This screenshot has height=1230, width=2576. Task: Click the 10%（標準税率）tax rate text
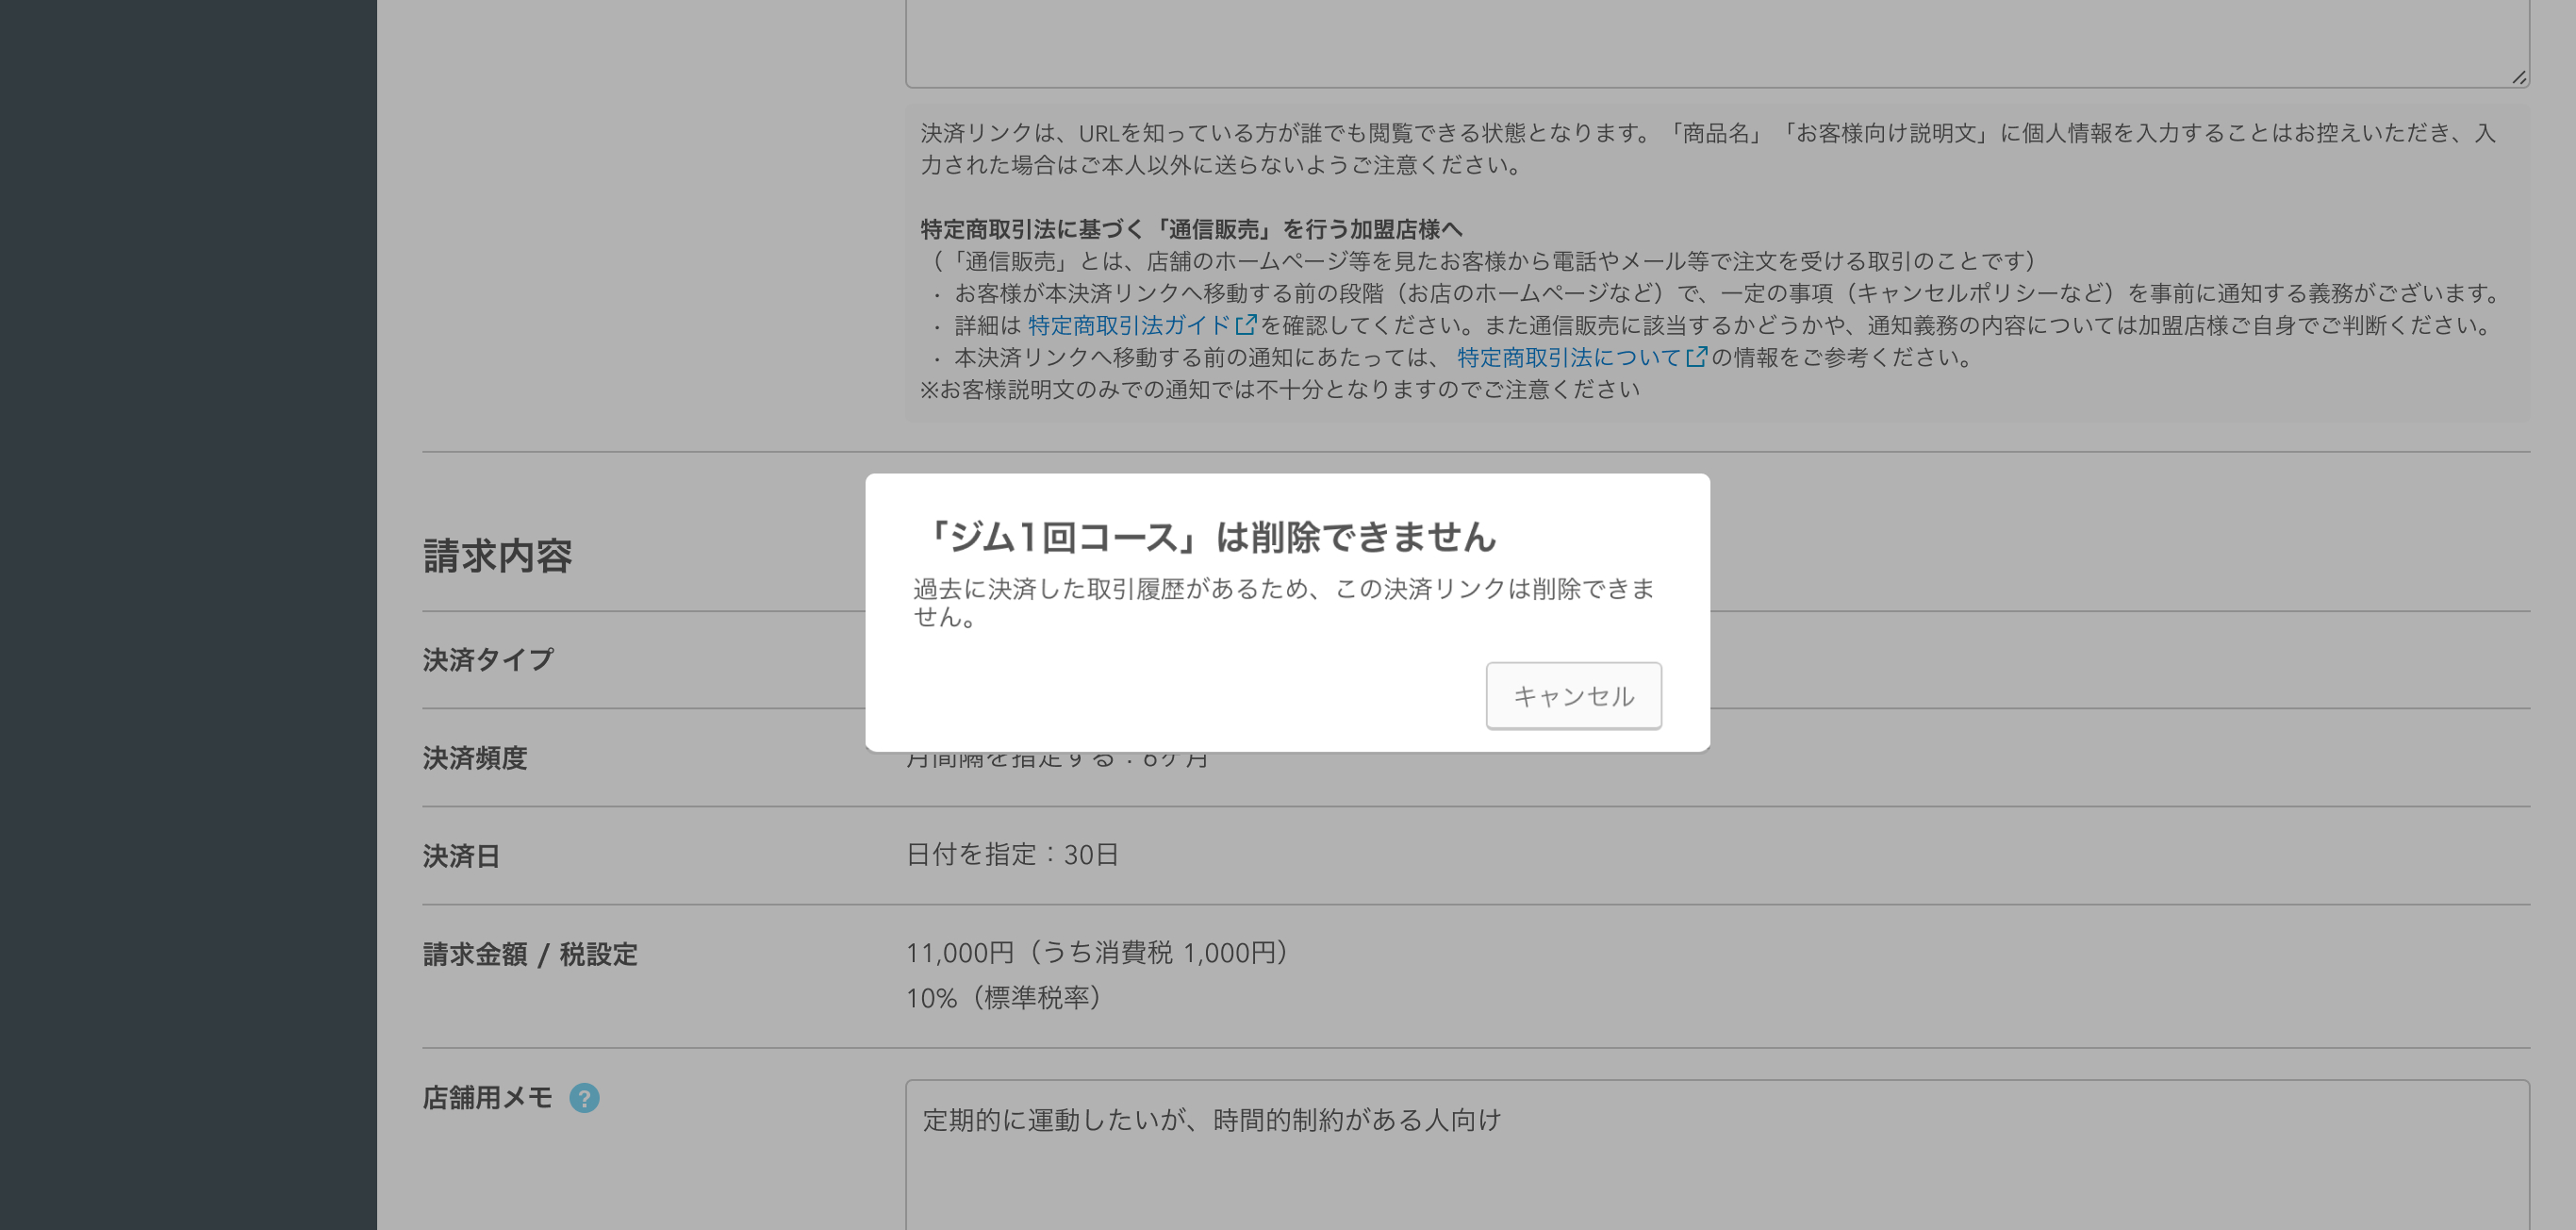click(x=1003, y=998)
